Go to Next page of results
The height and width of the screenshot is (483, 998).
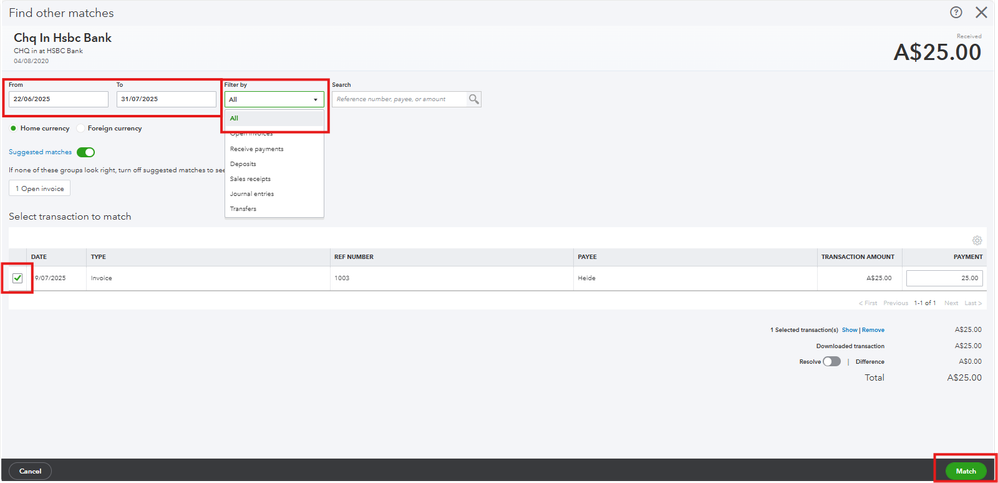pyautogui.click(x=951, y=303)
